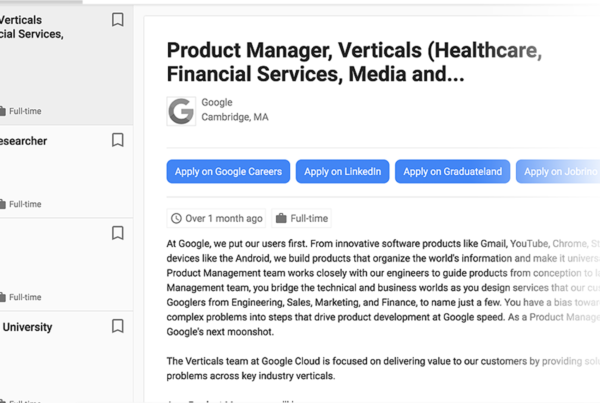The width and height of the screenshot is (600, 403).
Task: Apply on Jobrino button
Action: [558, 171]
